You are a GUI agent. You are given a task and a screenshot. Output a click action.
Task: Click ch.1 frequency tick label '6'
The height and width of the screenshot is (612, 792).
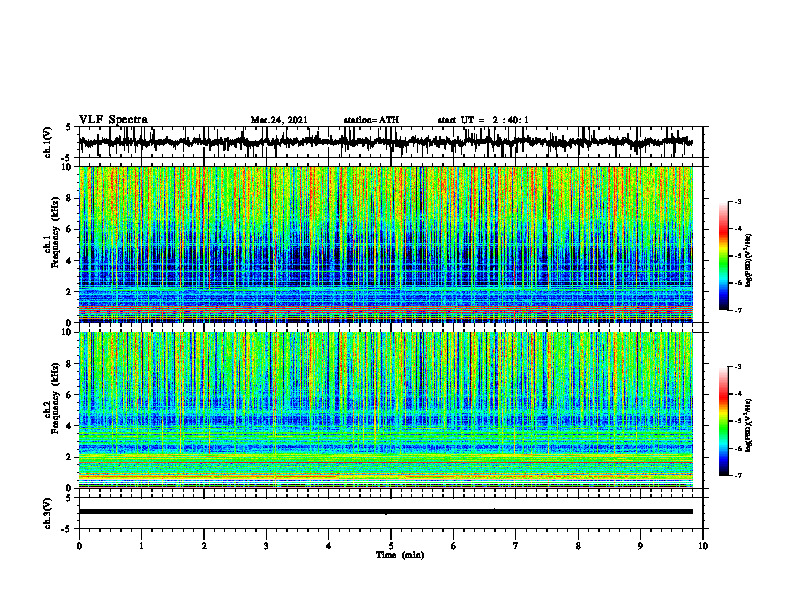click(x=70, y=229)
